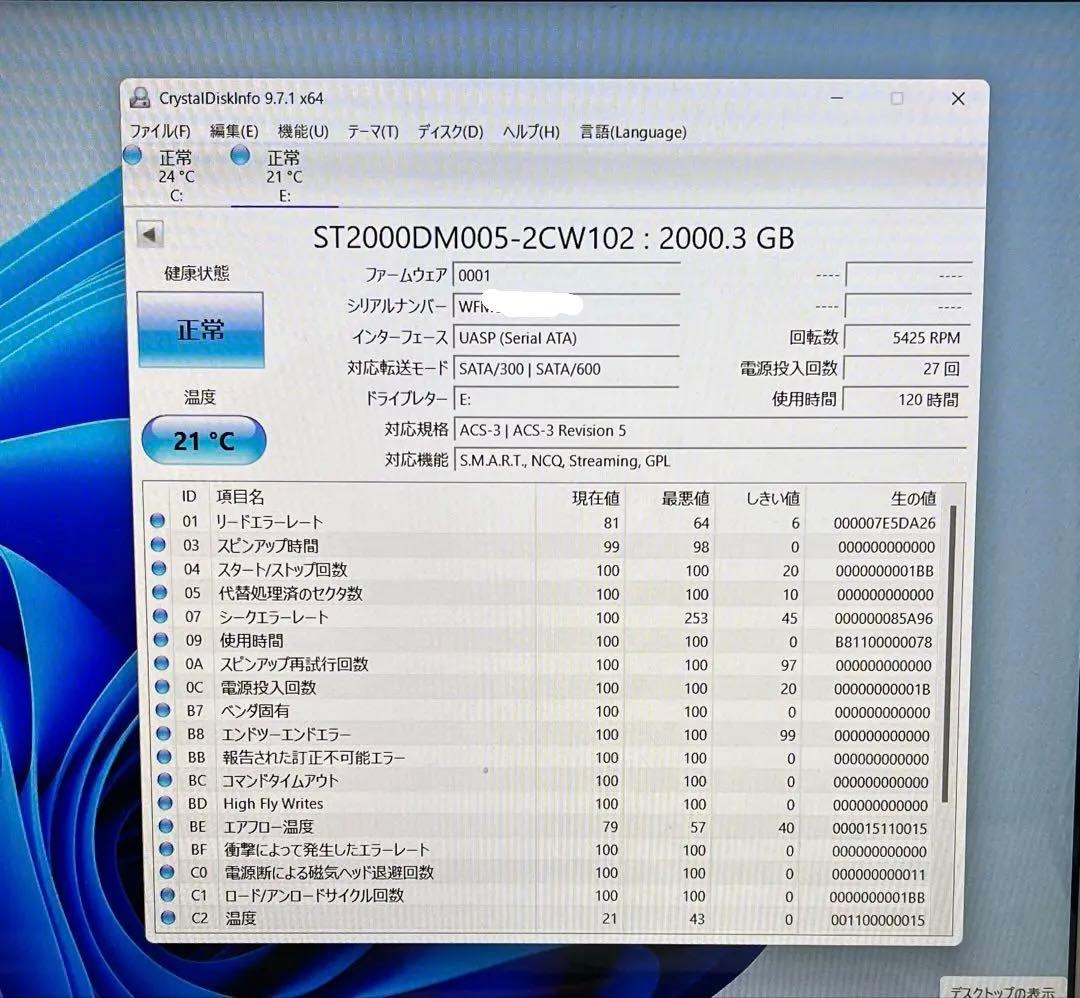Click the serial number field
Viewport: 1080px width, 998px height.
(x=566, y=306)
